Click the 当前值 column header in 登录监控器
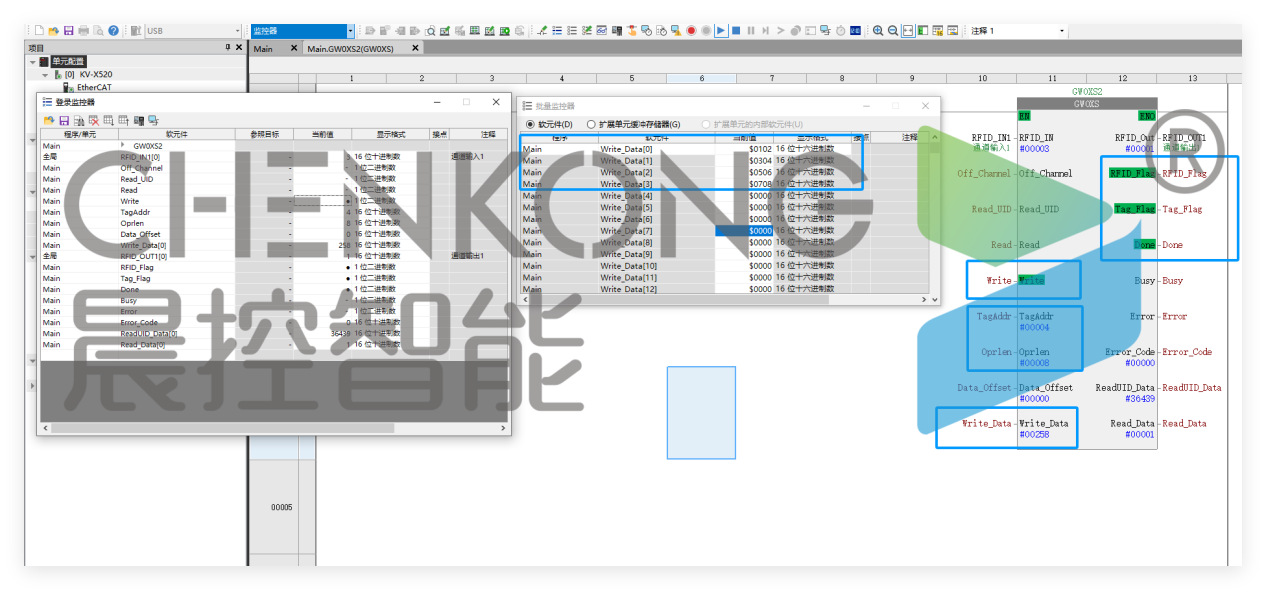The height and width of the screenshot is (590, 1266). point(320,133)
